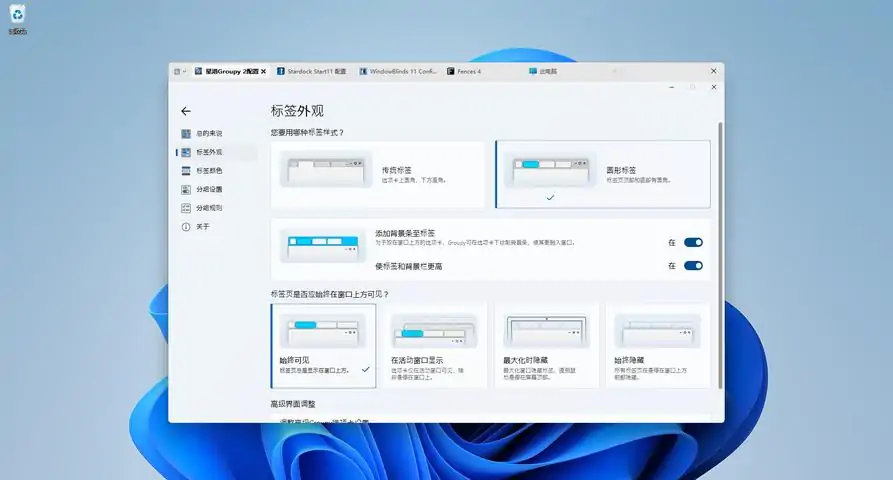Screen dimensions: 893x480
Task: Switch to the Stardock Start11 配置 tab
Action: 311,72
